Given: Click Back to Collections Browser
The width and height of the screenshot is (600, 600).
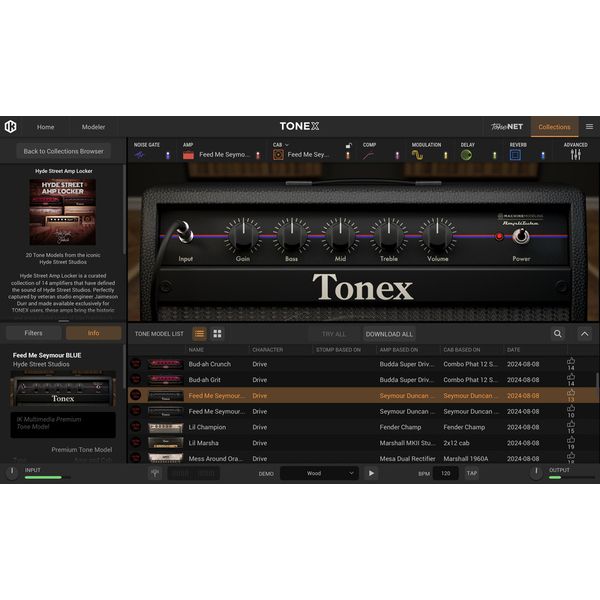Looking at the screenshot, I should [64, 151].
